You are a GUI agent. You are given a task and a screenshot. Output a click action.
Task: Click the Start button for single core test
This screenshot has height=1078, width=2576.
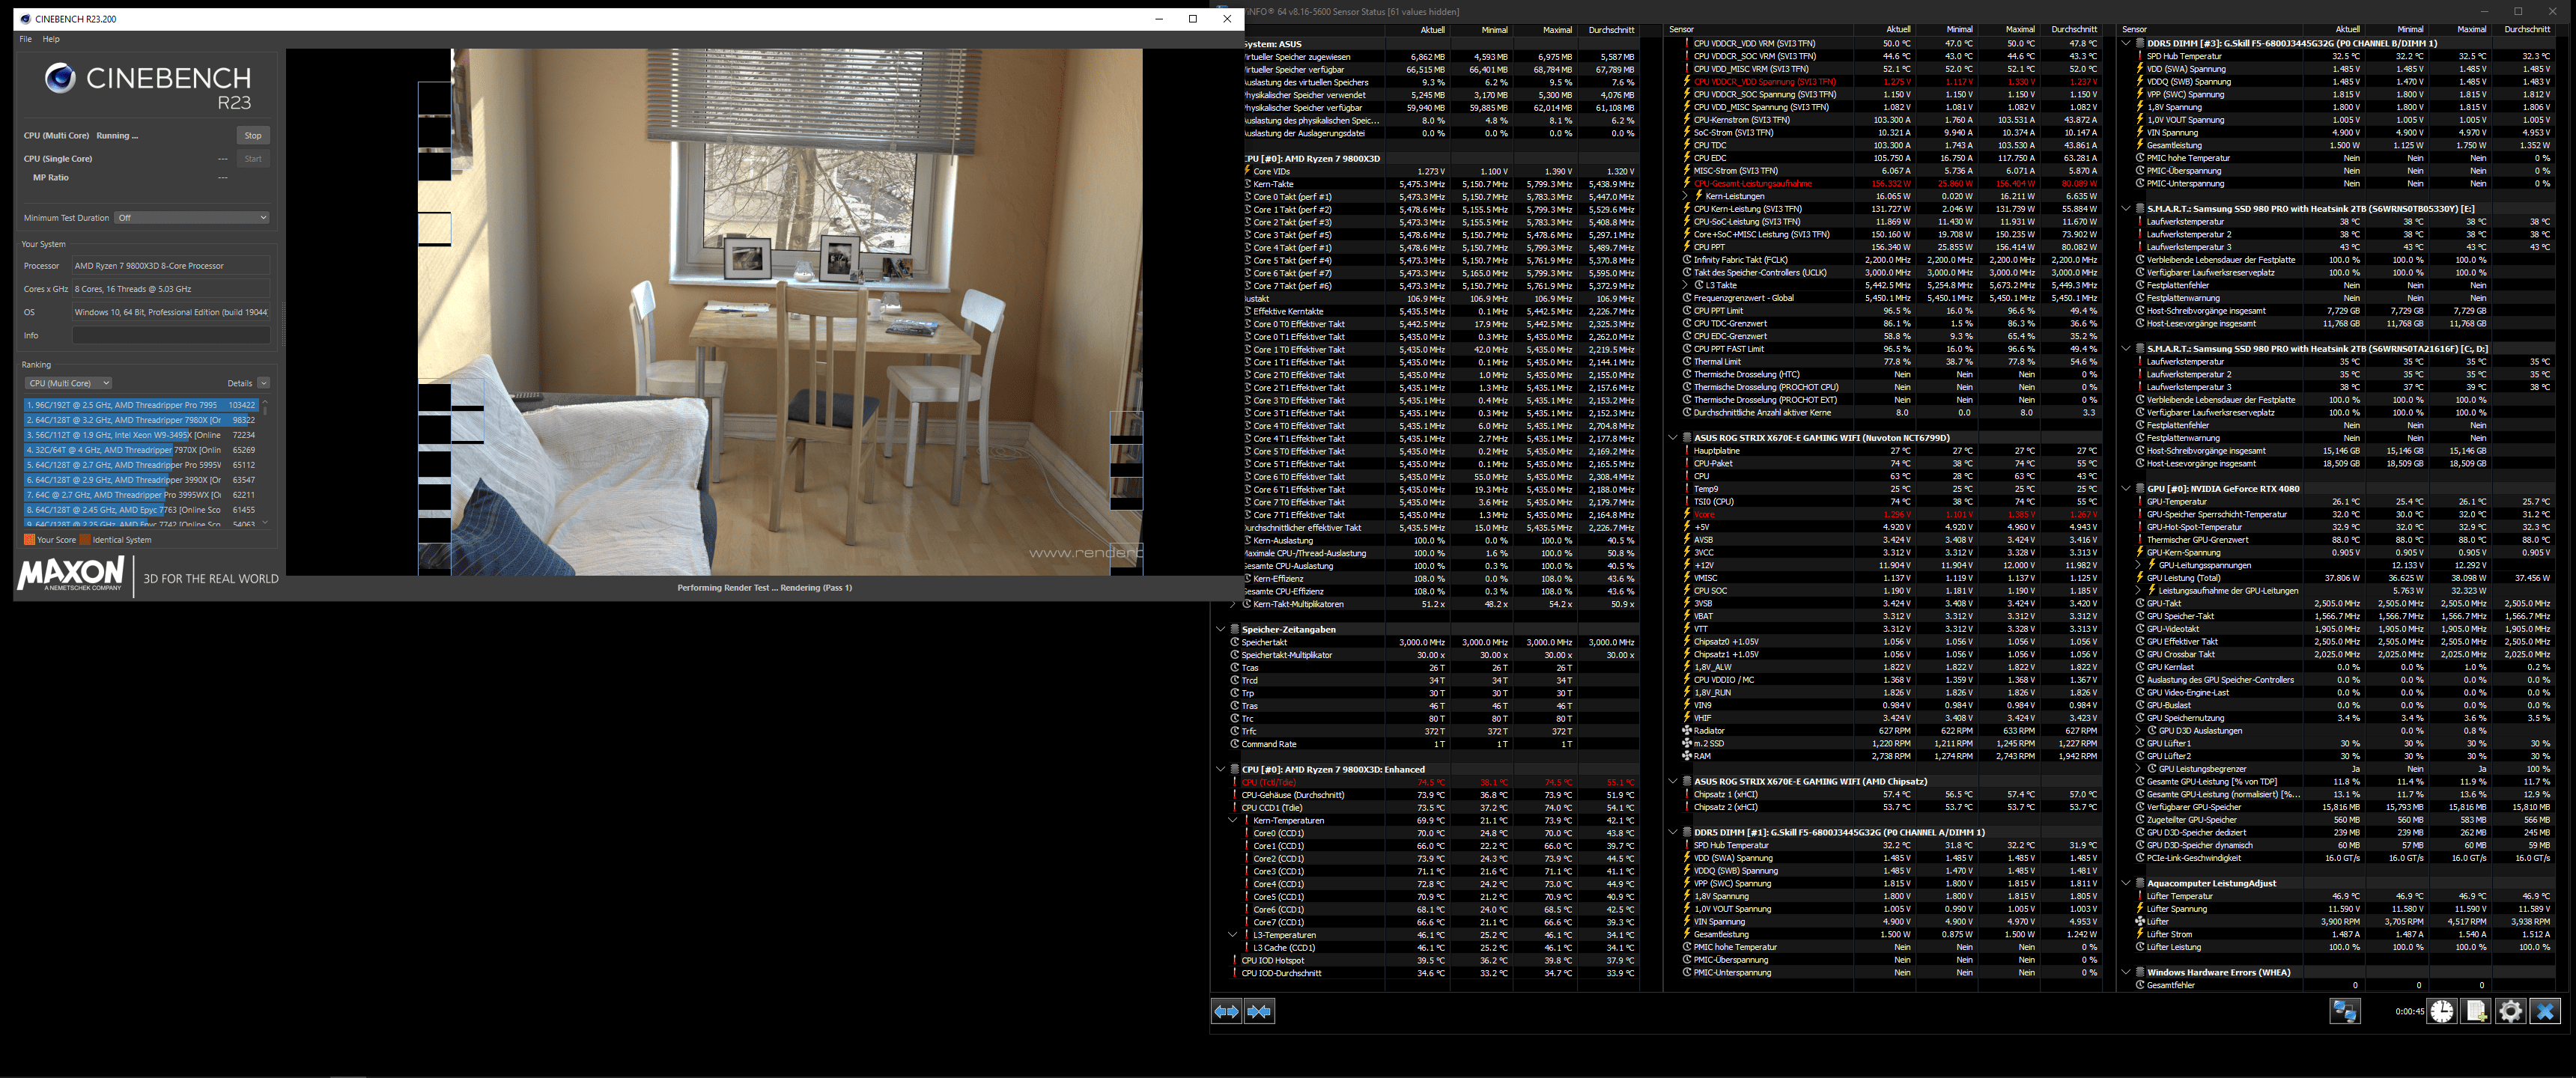253,158
